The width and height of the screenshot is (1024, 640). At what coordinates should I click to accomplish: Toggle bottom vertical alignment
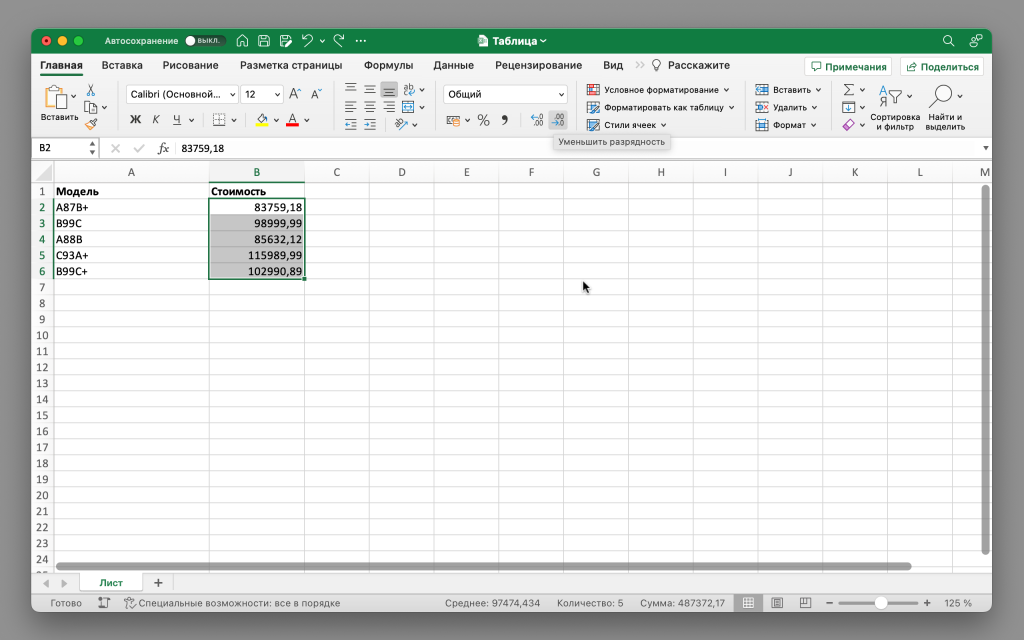(x=389, y=89)
